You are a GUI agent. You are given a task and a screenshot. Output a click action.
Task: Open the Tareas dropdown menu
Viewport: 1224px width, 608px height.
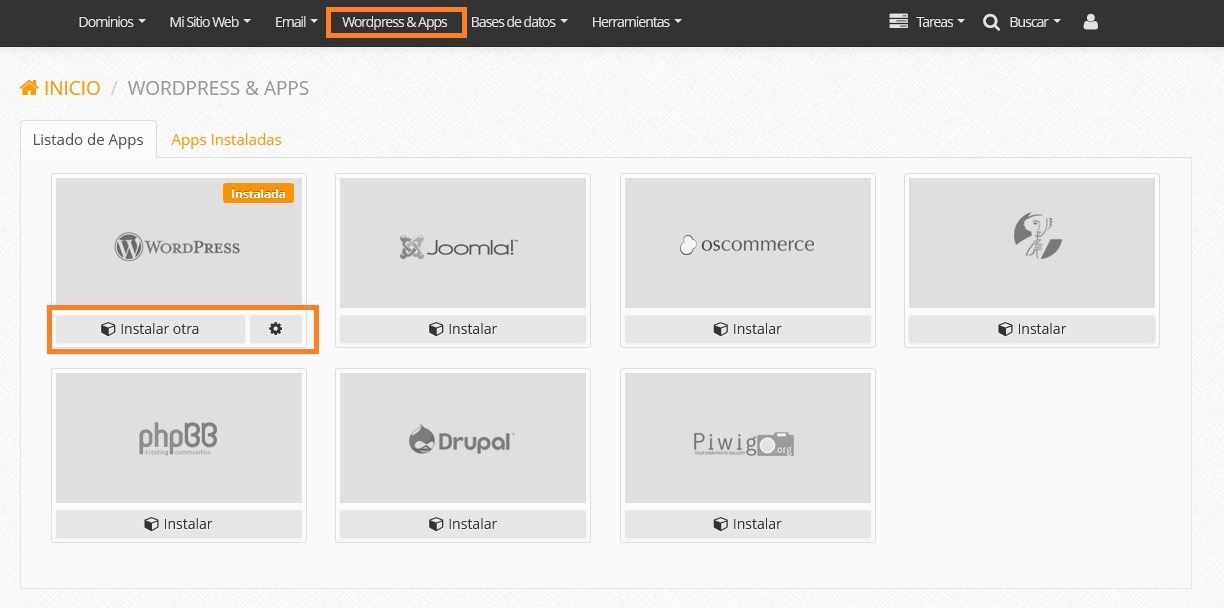pyautogui.click(x=927, y=22)
